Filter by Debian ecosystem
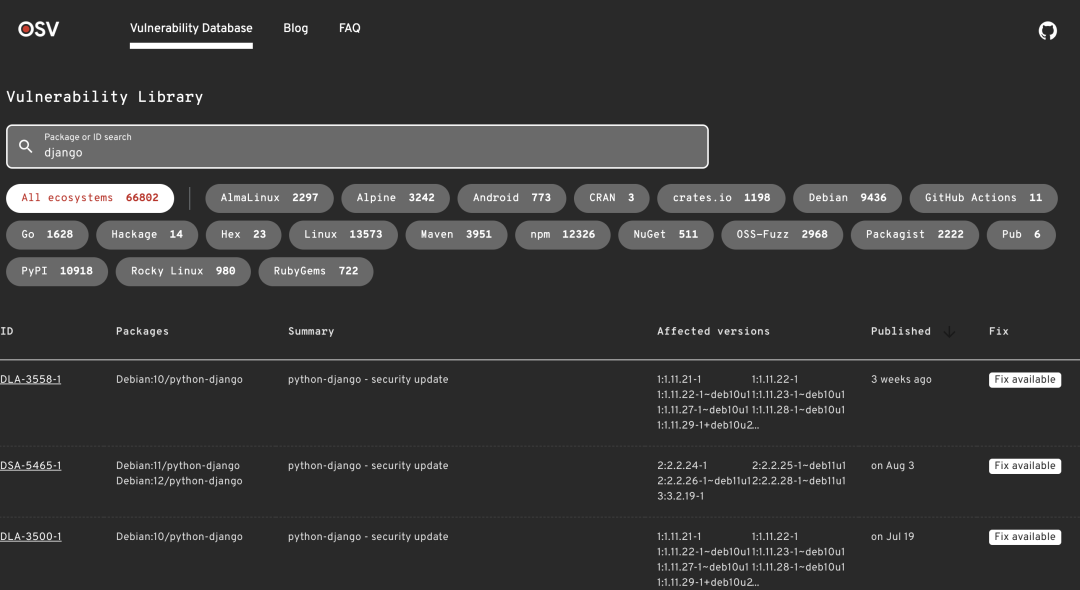The image size is (1080, 590). coord(847,198)
